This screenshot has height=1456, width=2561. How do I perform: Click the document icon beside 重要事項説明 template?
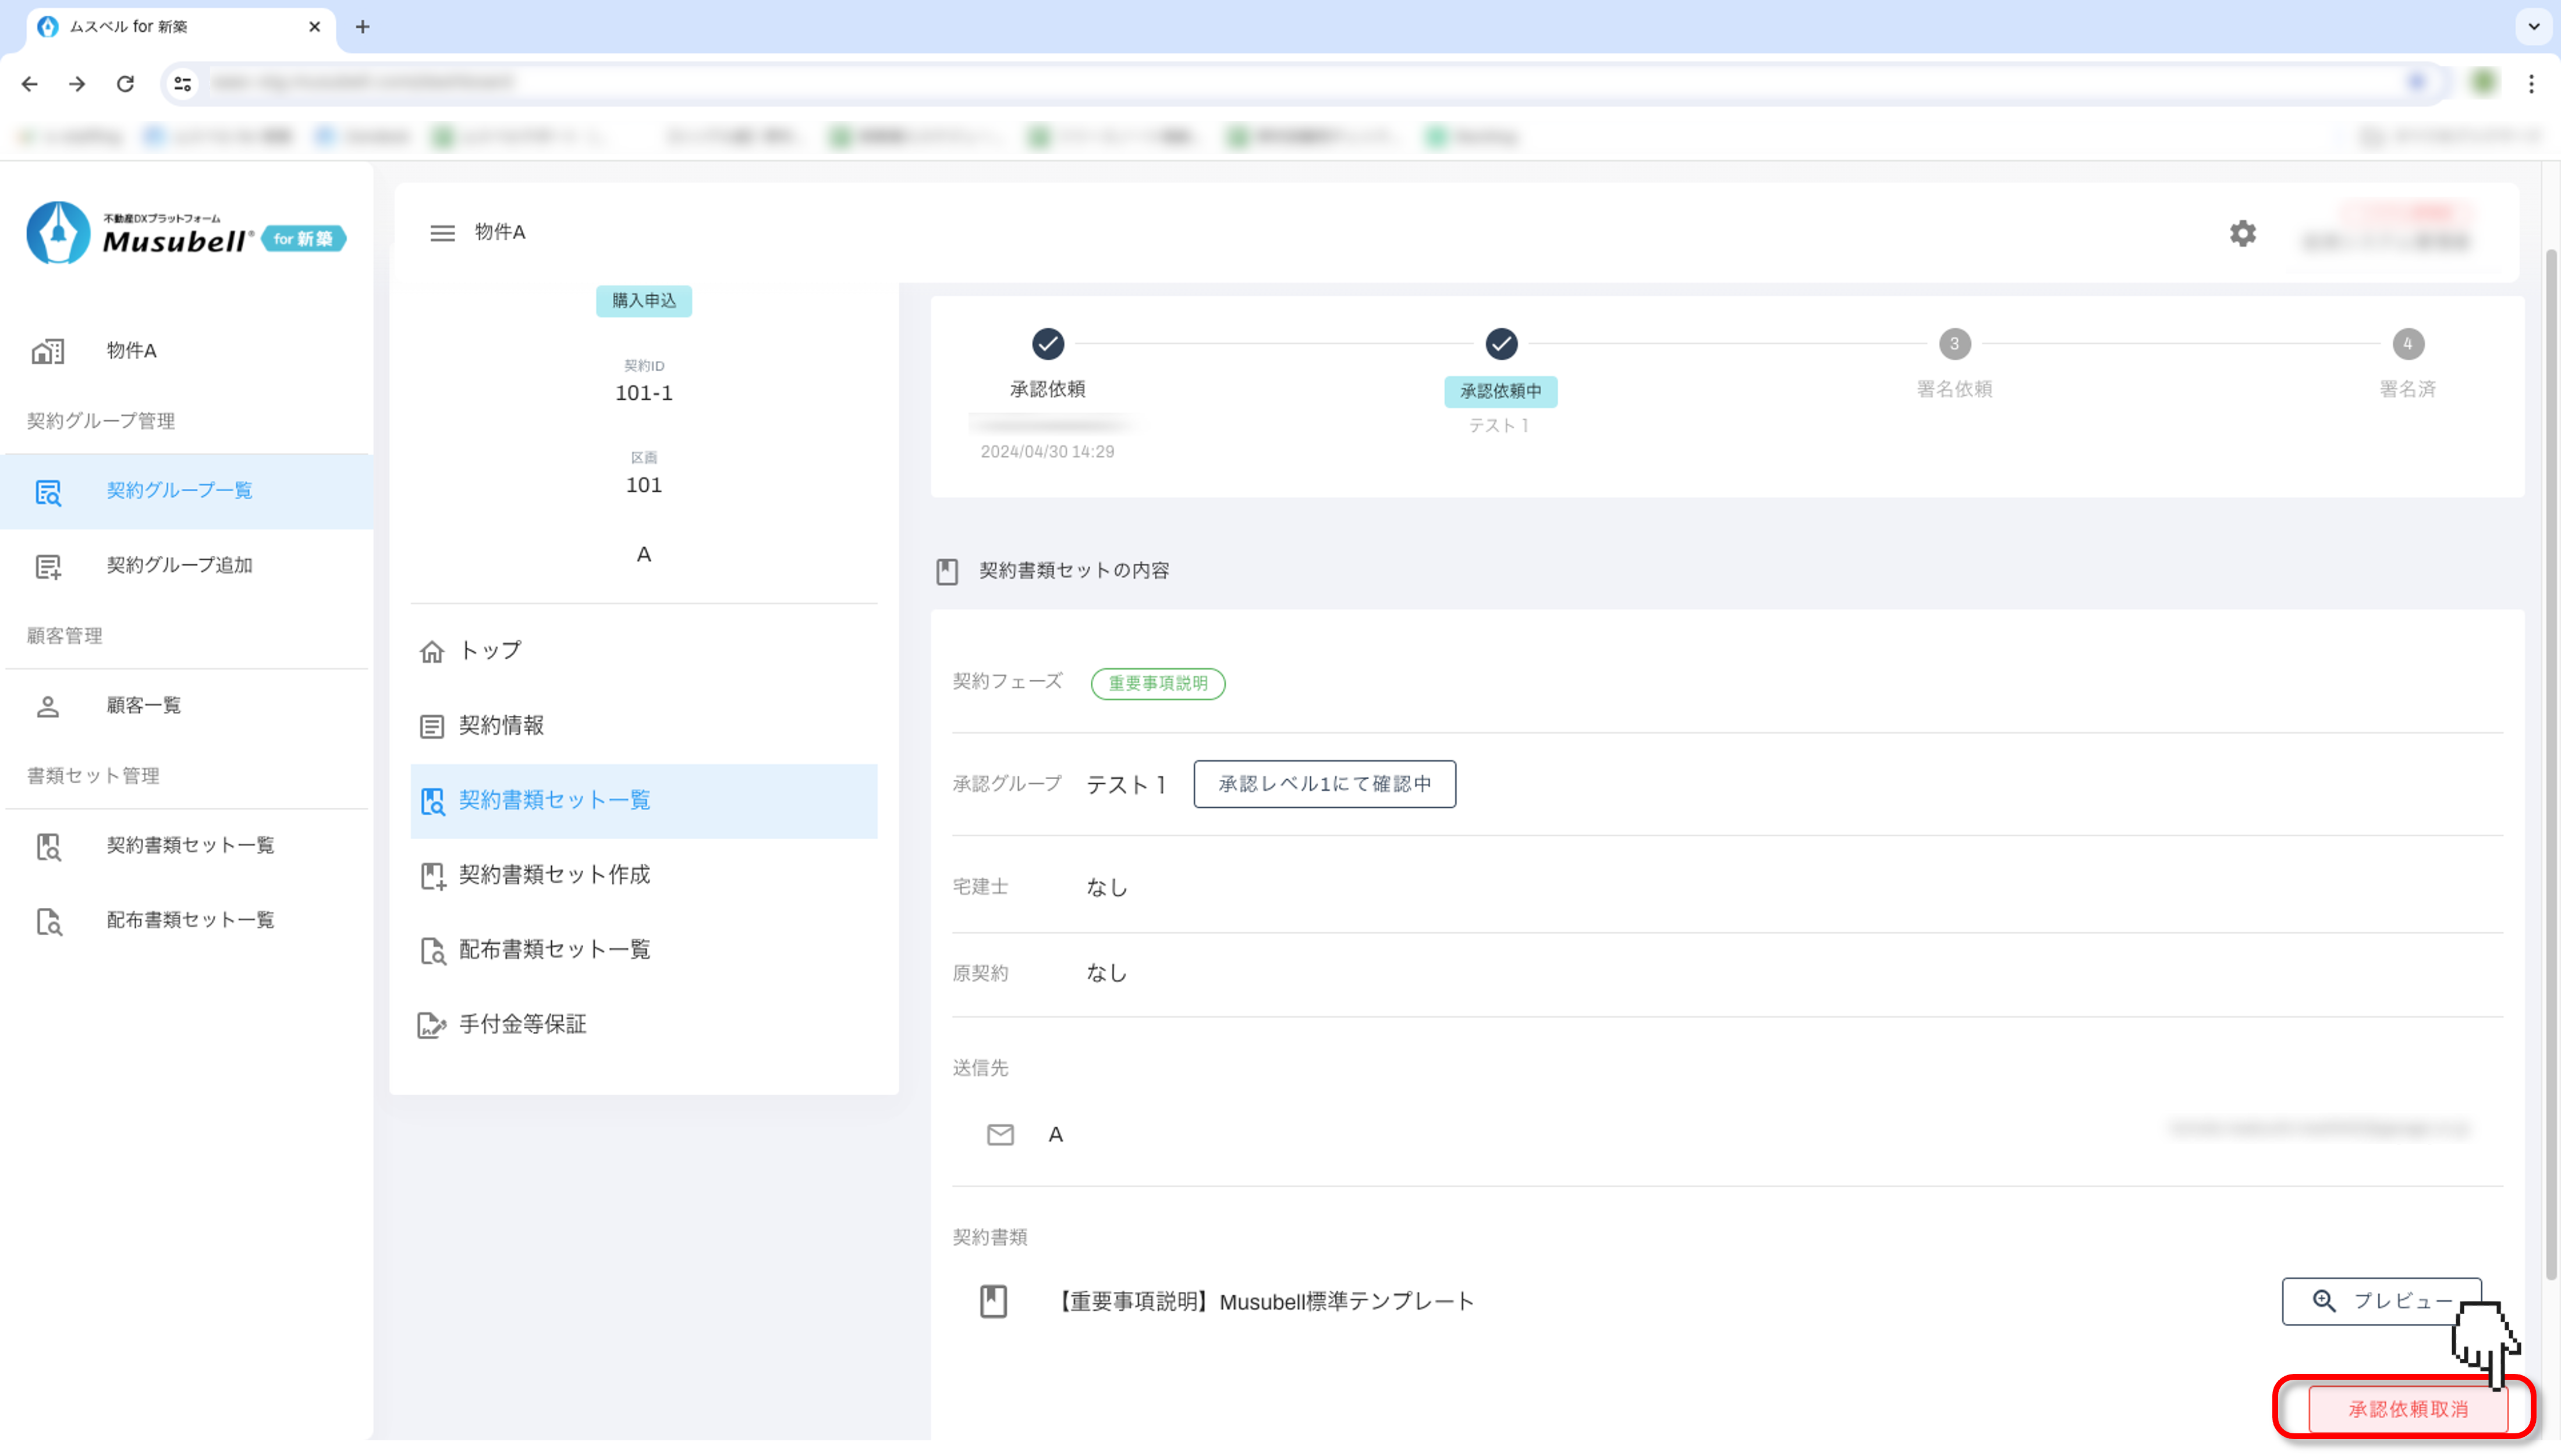[993, 1302]
